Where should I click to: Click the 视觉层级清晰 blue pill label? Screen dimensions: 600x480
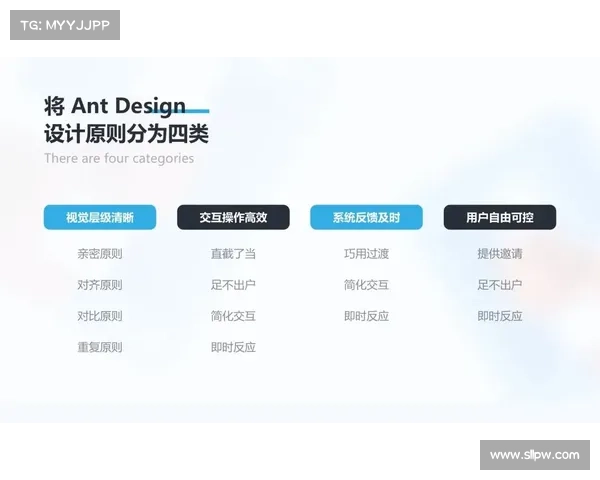click(100, 217)
